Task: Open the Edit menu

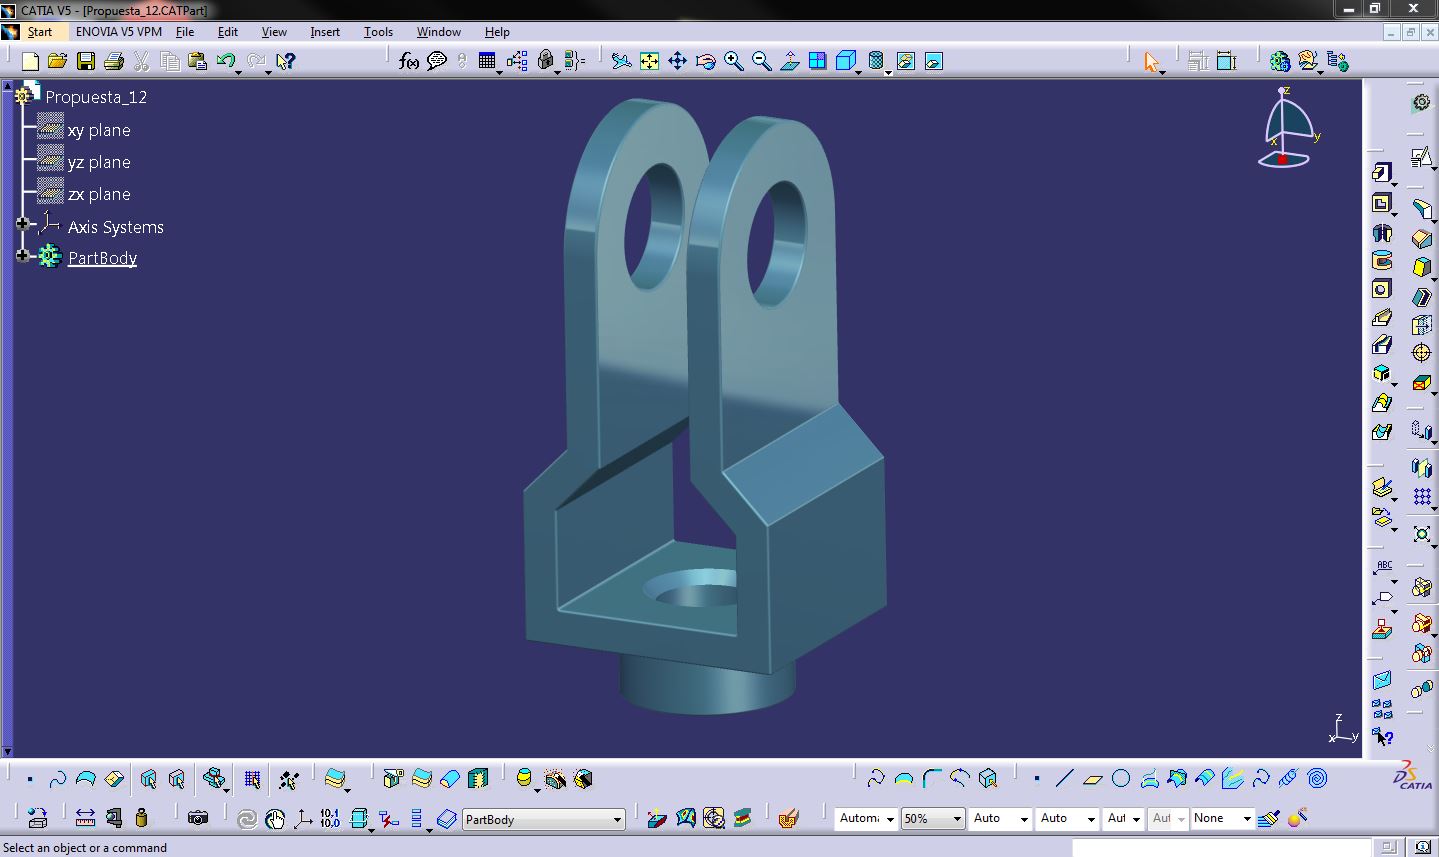Action: pos(228,32)
